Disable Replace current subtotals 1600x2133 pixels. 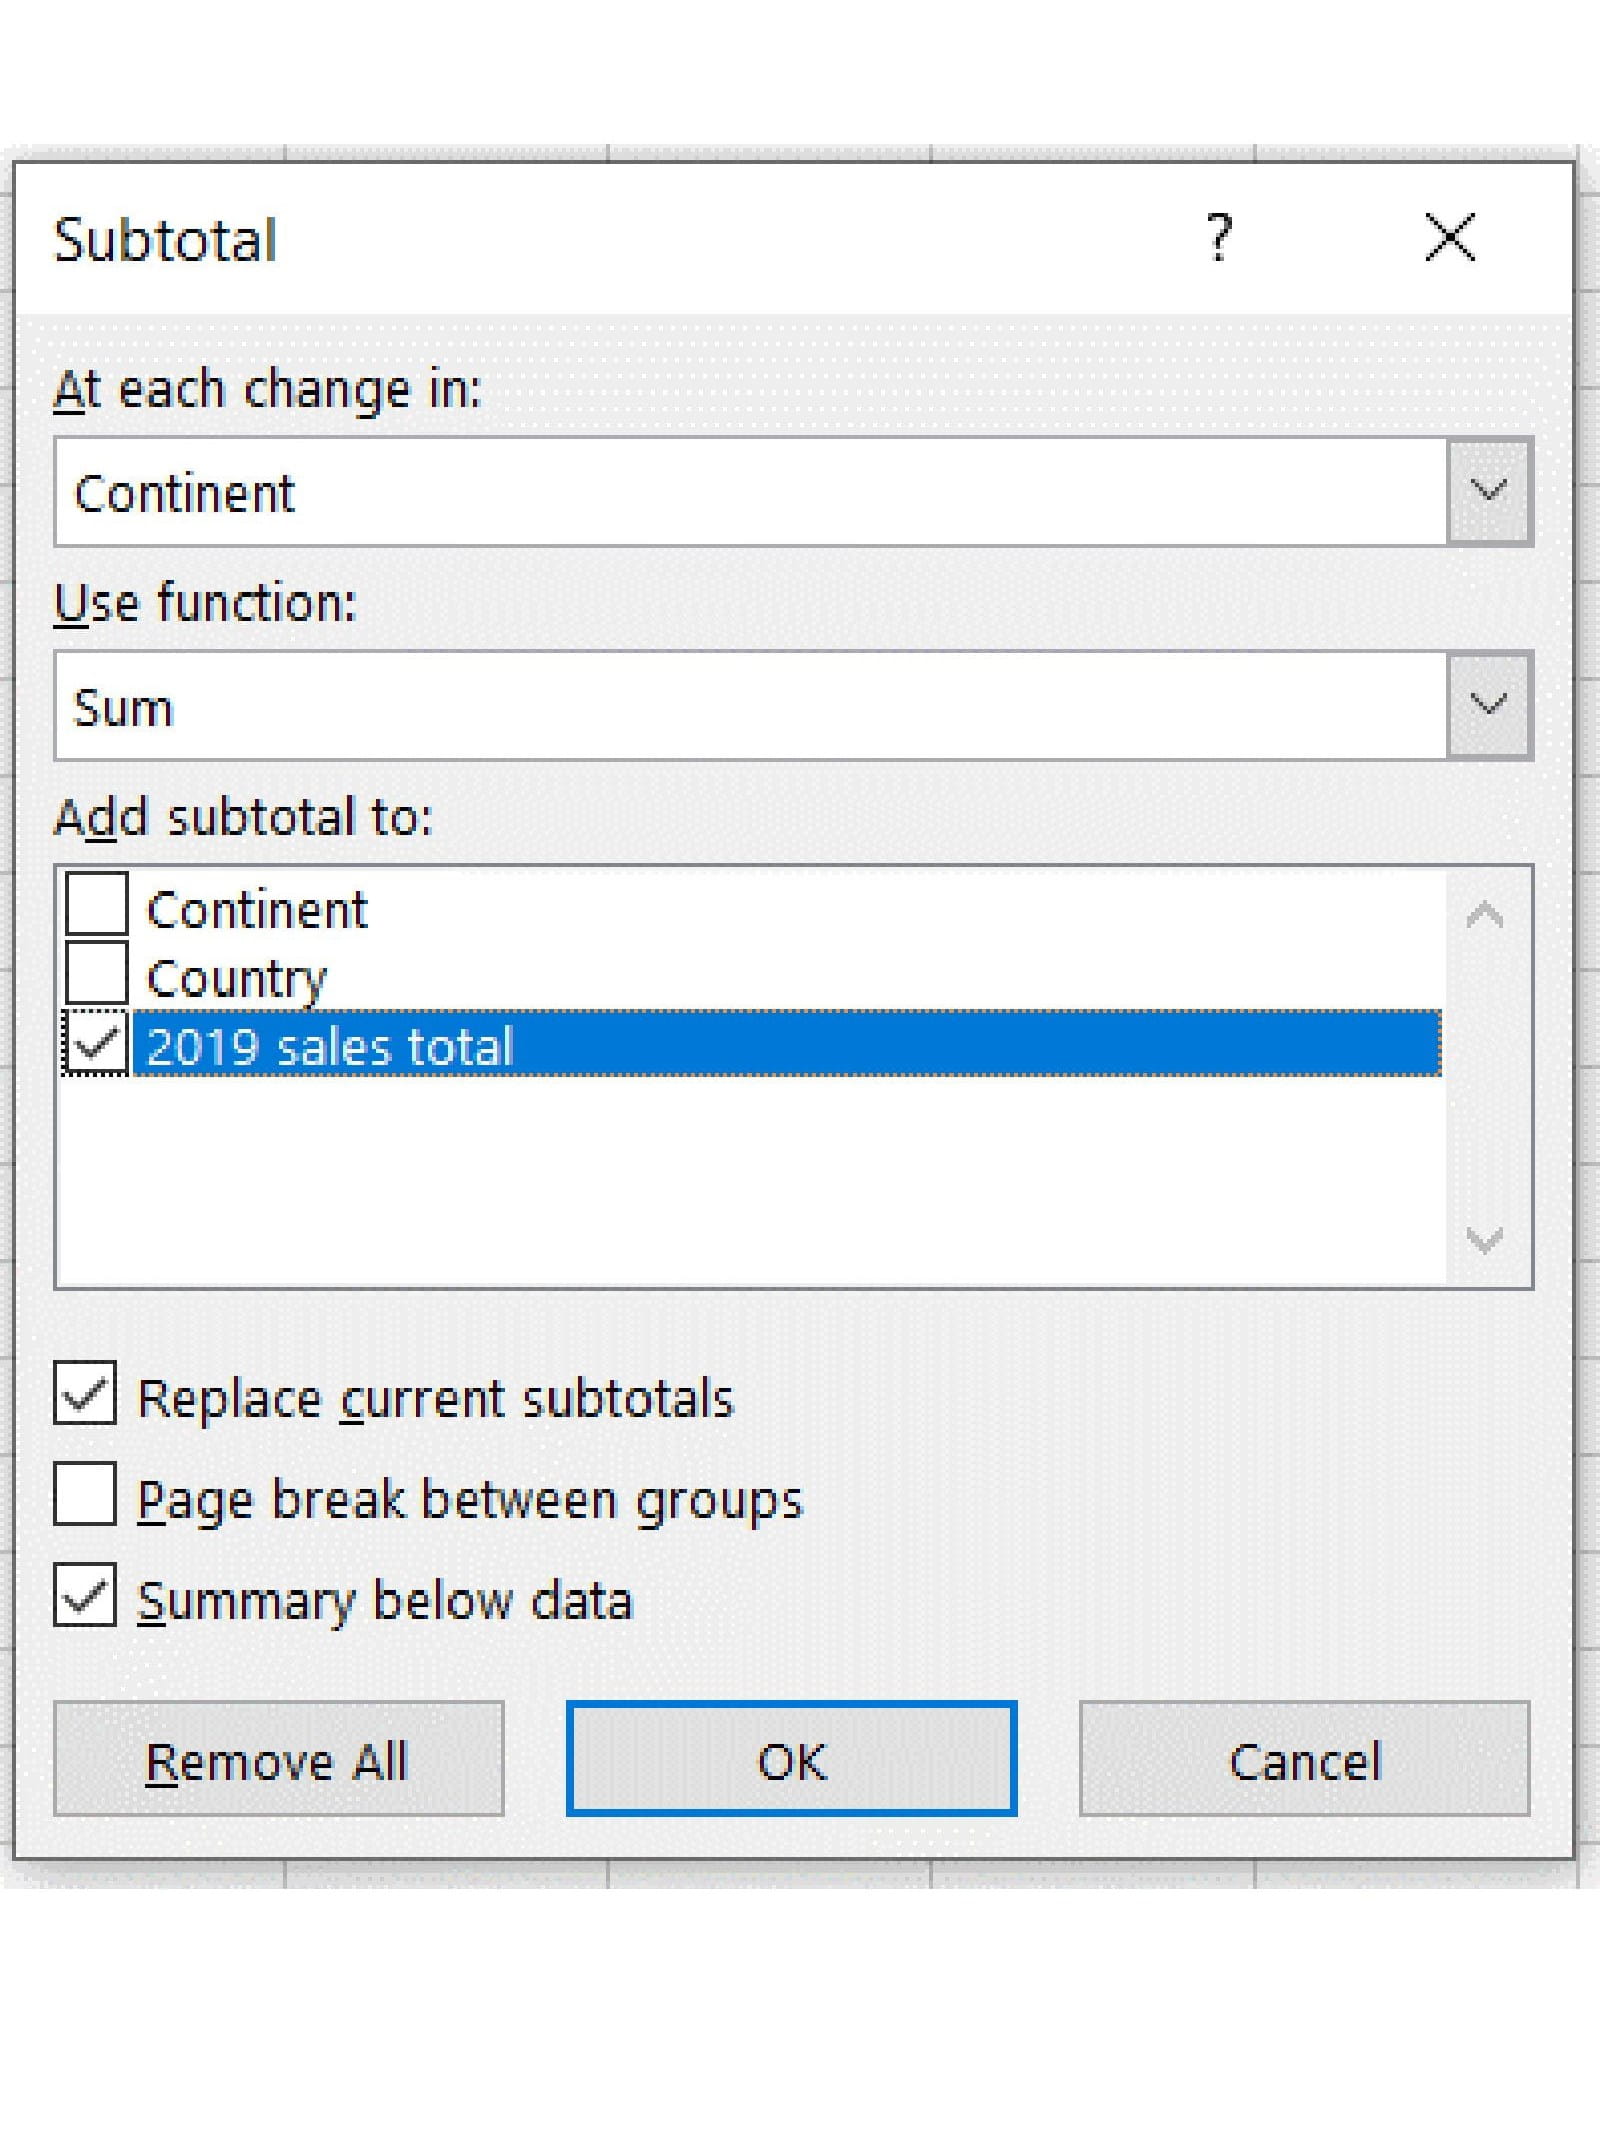(85, 1392)
